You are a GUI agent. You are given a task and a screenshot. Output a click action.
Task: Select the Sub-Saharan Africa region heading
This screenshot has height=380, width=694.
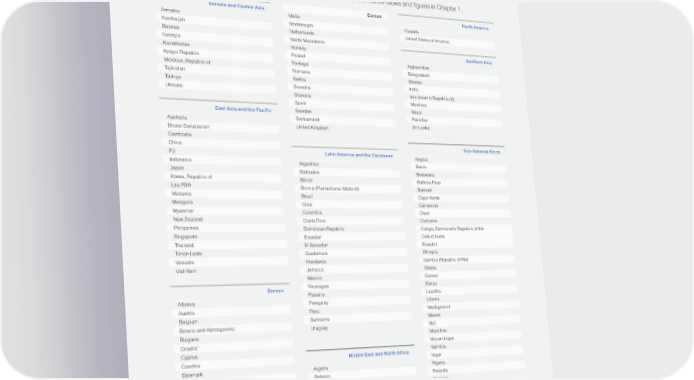pyautogui.click(x=482, y=151)
